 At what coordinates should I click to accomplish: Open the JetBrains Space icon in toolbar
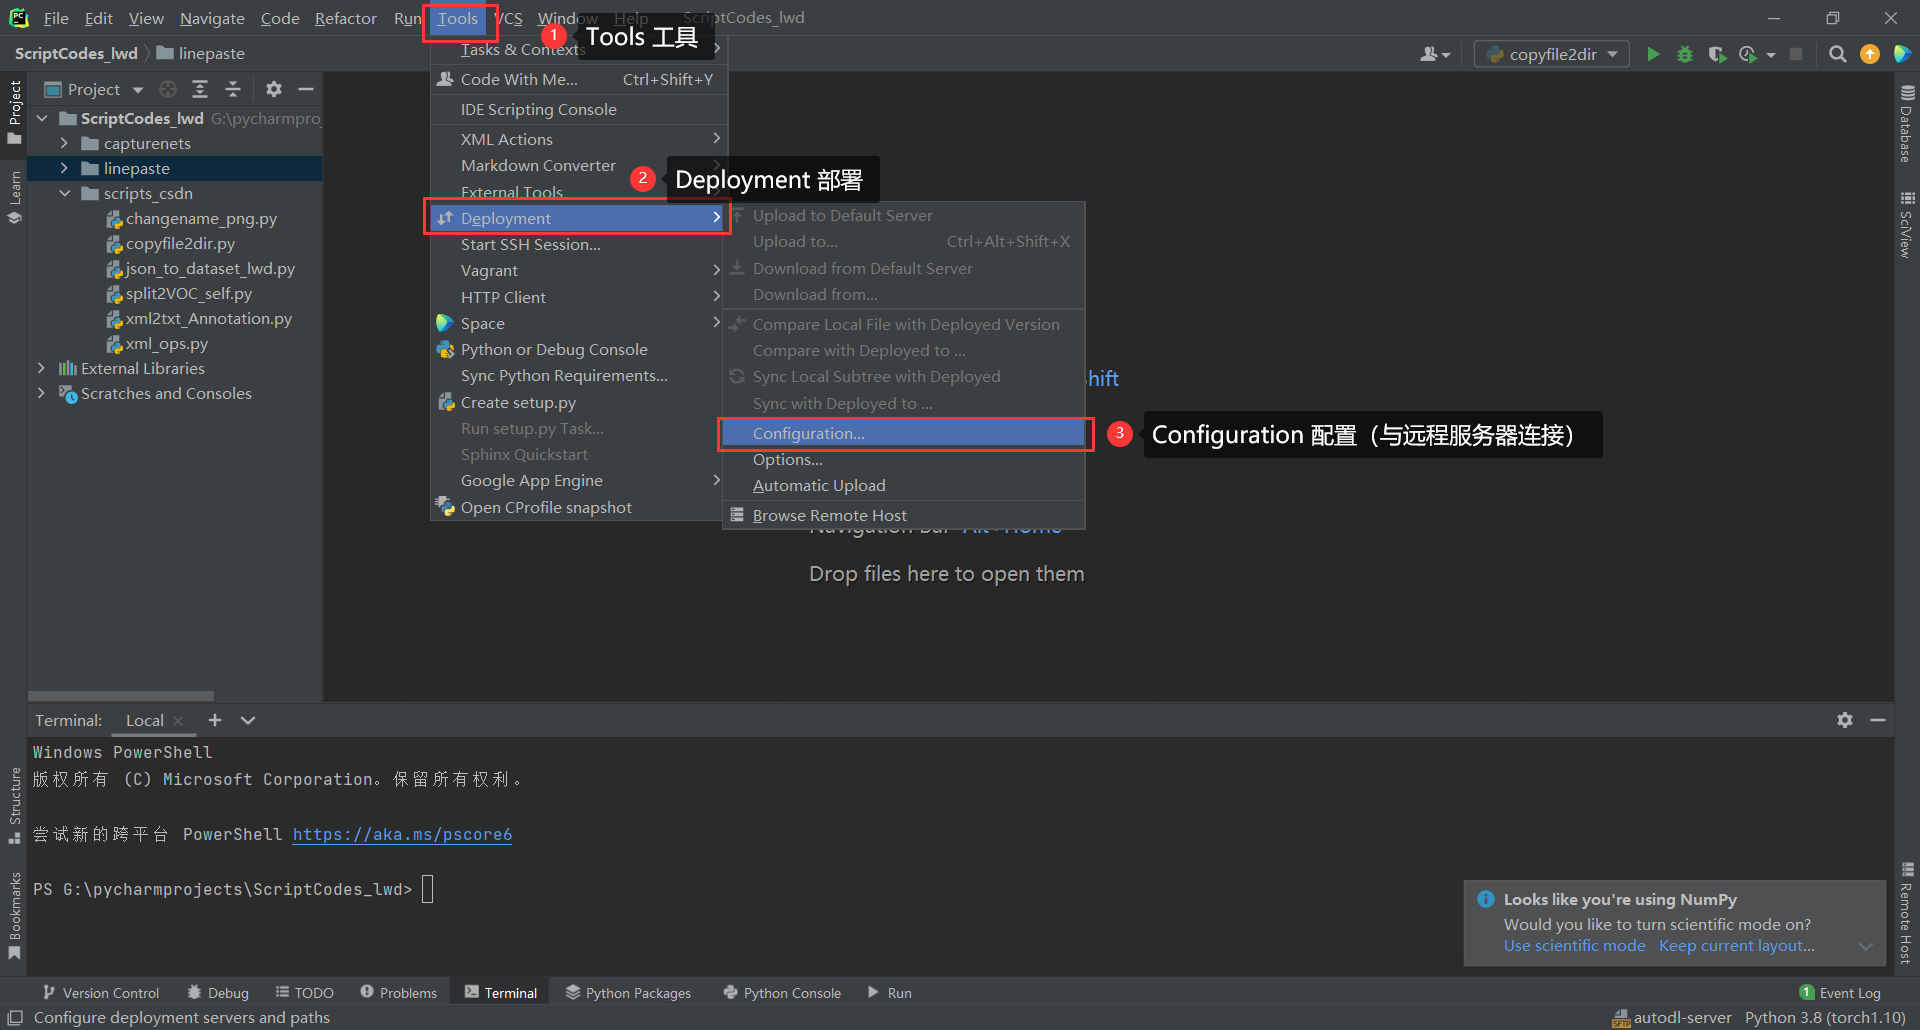(1902, 54)
